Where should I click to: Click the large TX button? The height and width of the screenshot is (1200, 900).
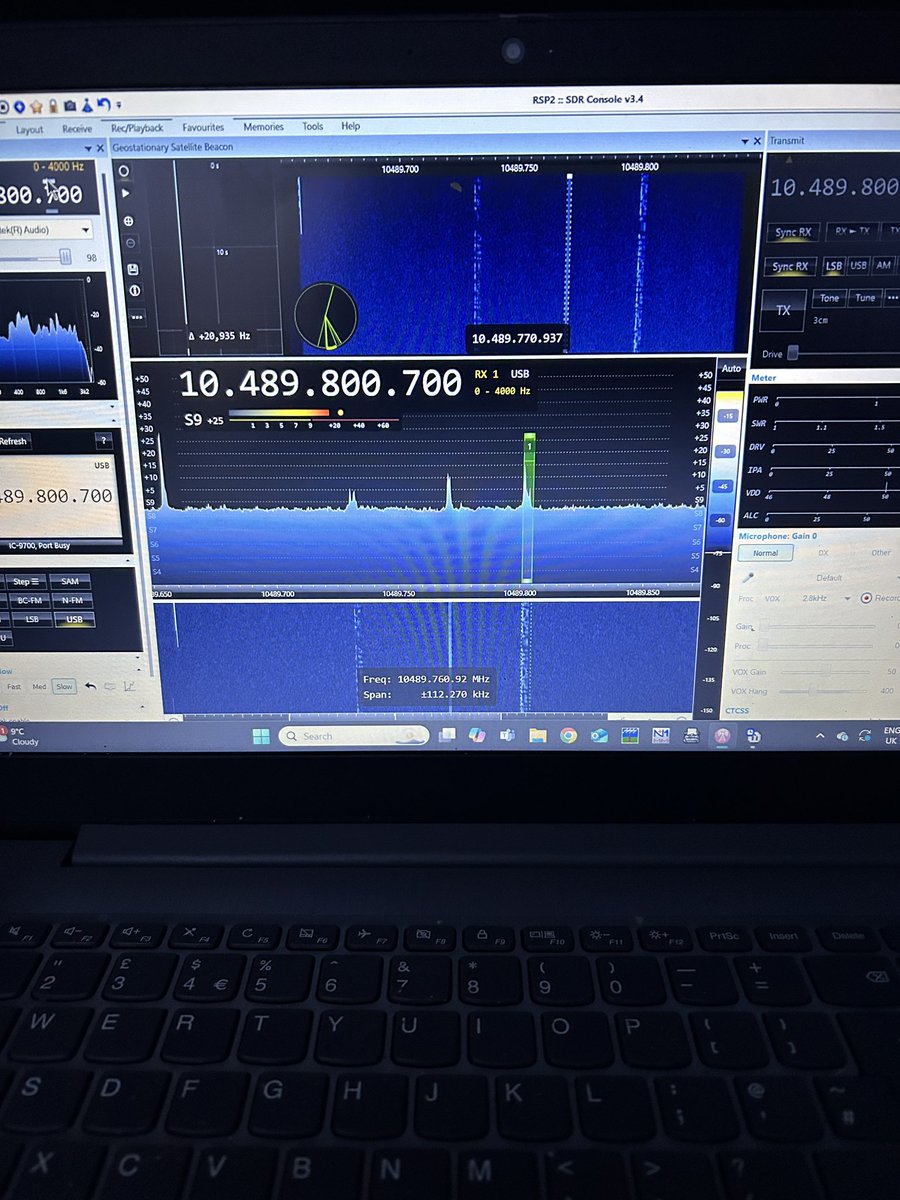[x=783, y=310]
